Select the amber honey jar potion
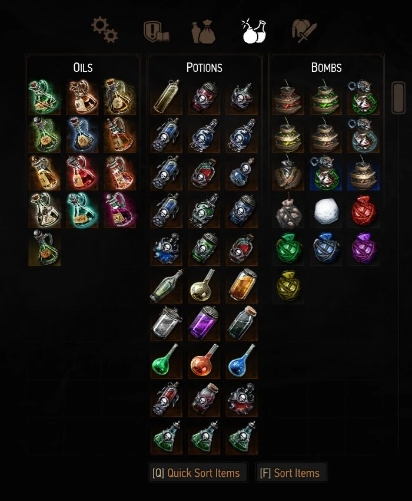 pyautogui.click(x=242, y=285)
